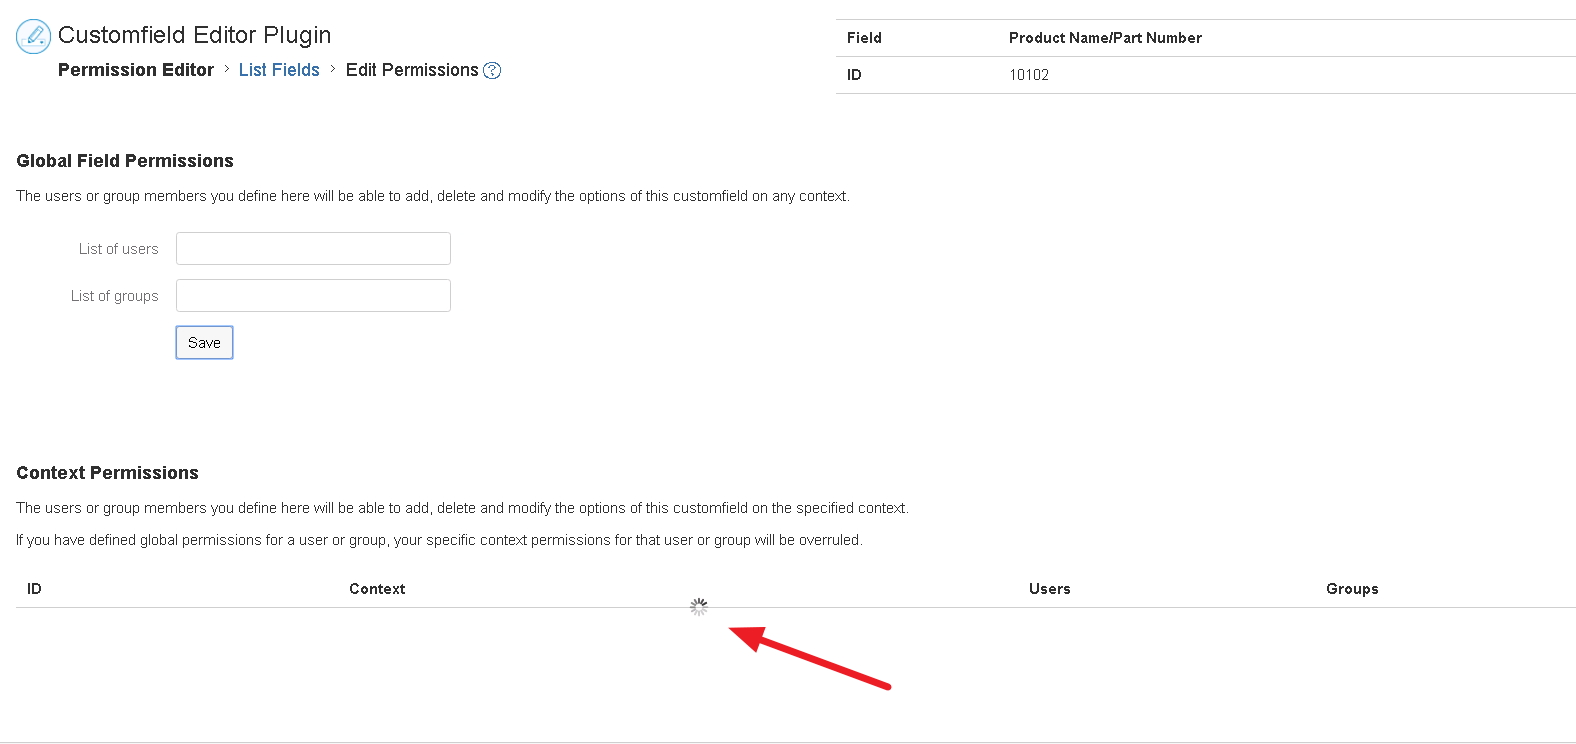Click the Users column header

click(x=1049, y=588)
